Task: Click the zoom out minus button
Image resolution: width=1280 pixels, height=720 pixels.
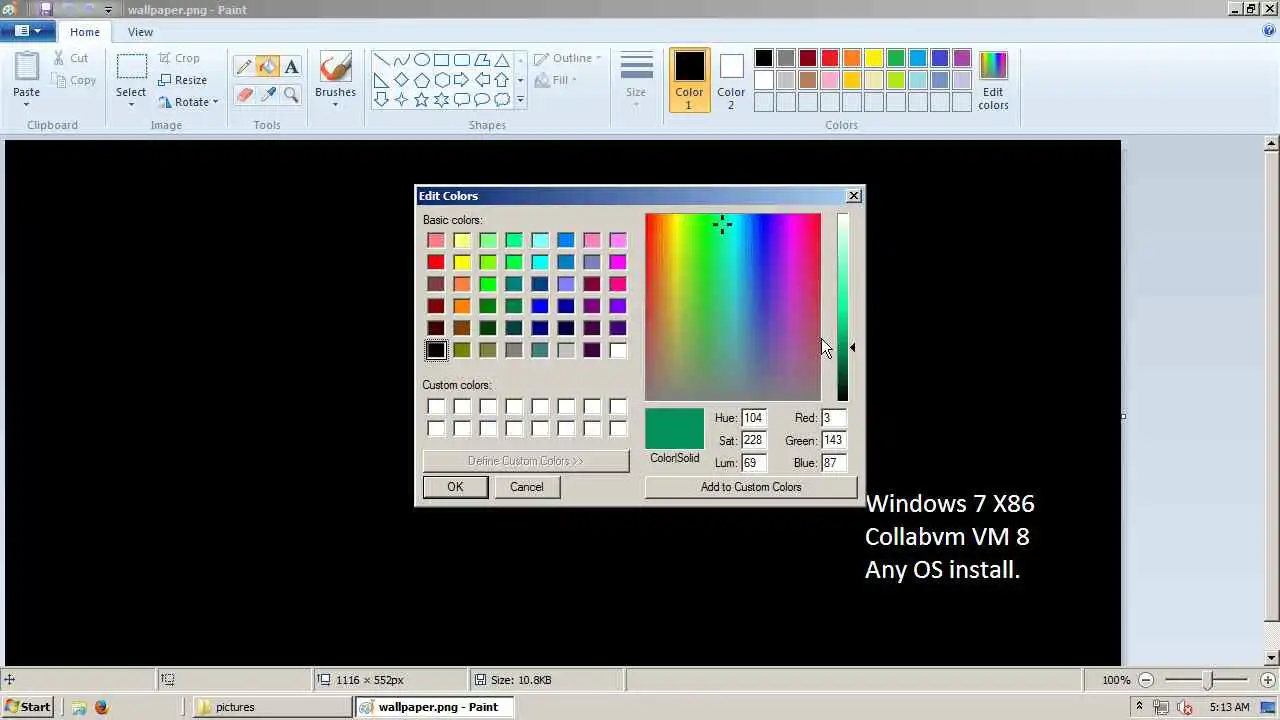Action: pos(1146,680)
